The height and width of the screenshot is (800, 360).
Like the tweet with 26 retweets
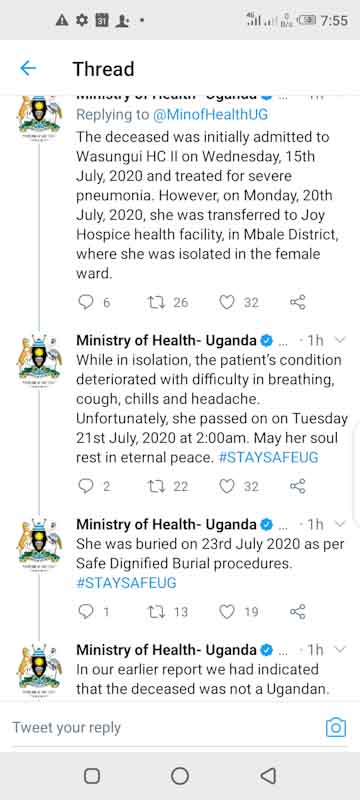pyautogui.click(x=226, y=302)
